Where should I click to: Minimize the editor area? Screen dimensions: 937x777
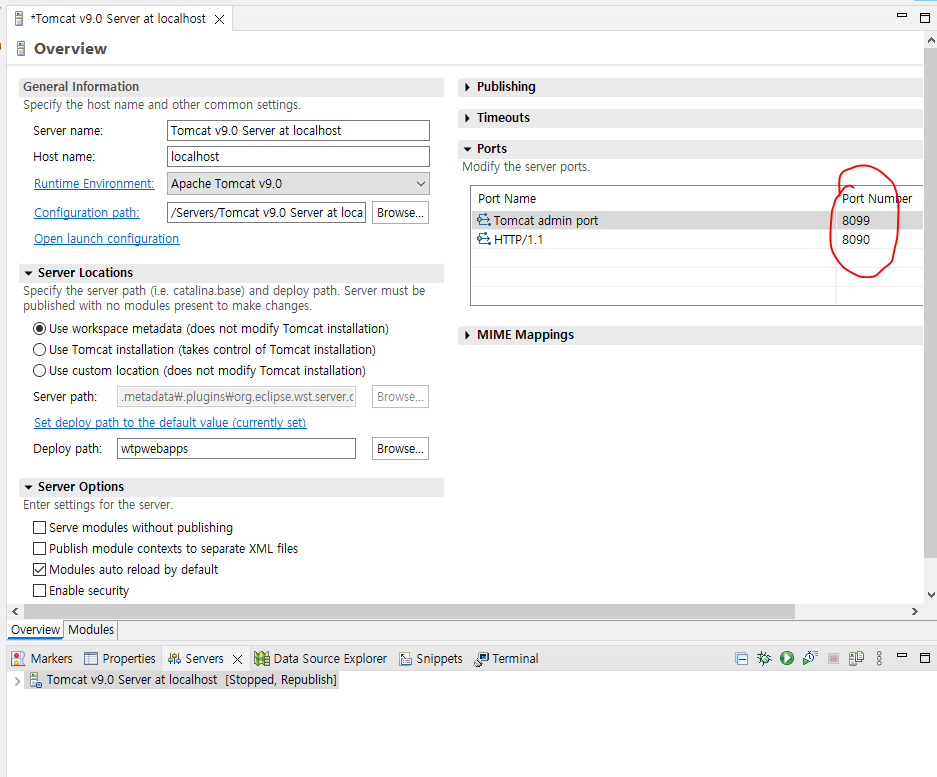902,15
